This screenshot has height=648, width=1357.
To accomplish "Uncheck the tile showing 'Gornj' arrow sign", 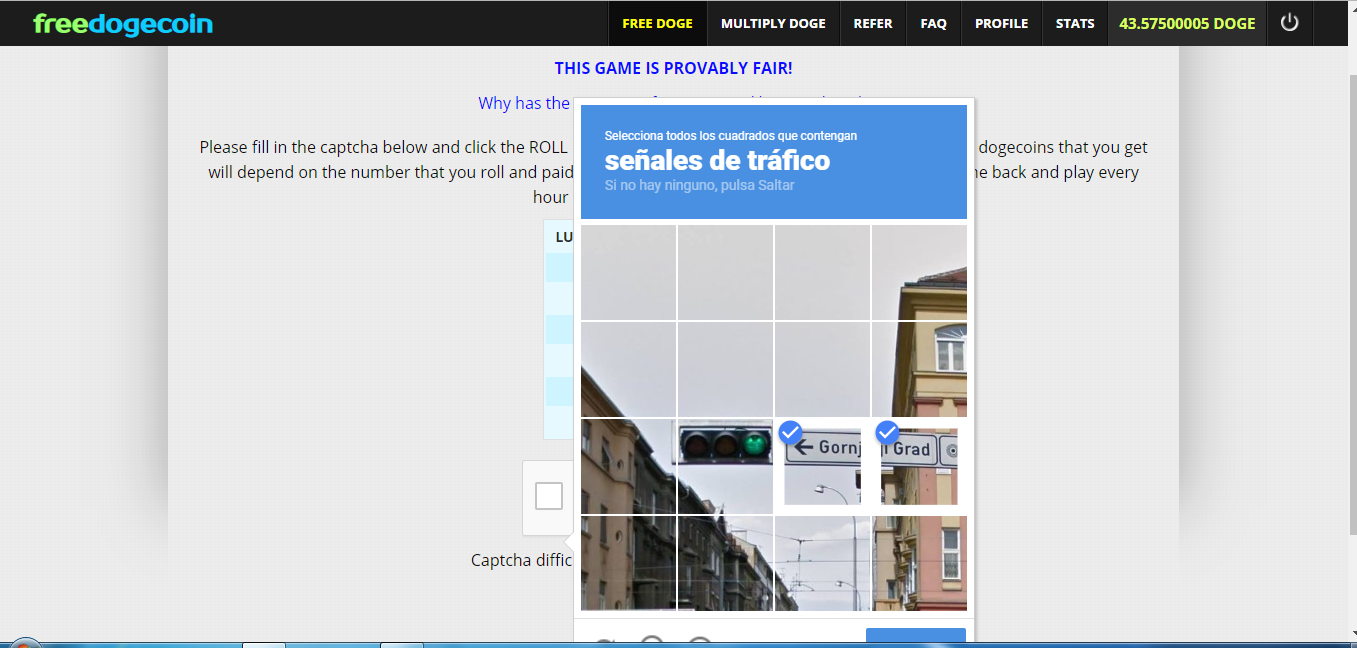I will pyautogui.click(x=823, y=466).
